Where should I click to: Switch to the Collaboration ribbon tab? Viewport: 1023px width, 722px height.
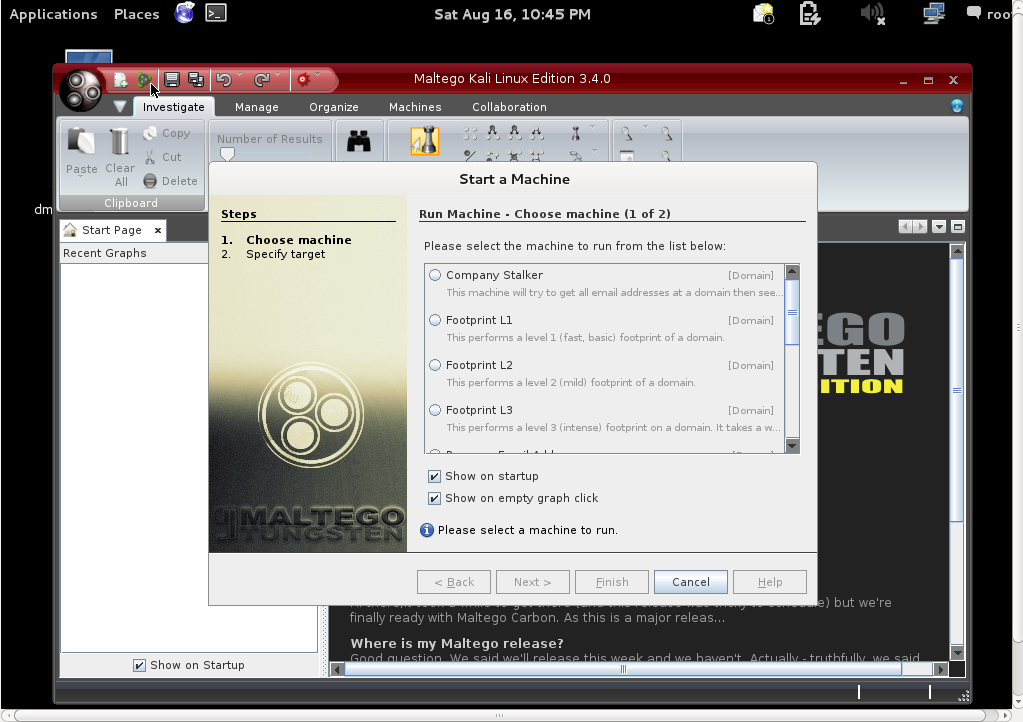509,107
